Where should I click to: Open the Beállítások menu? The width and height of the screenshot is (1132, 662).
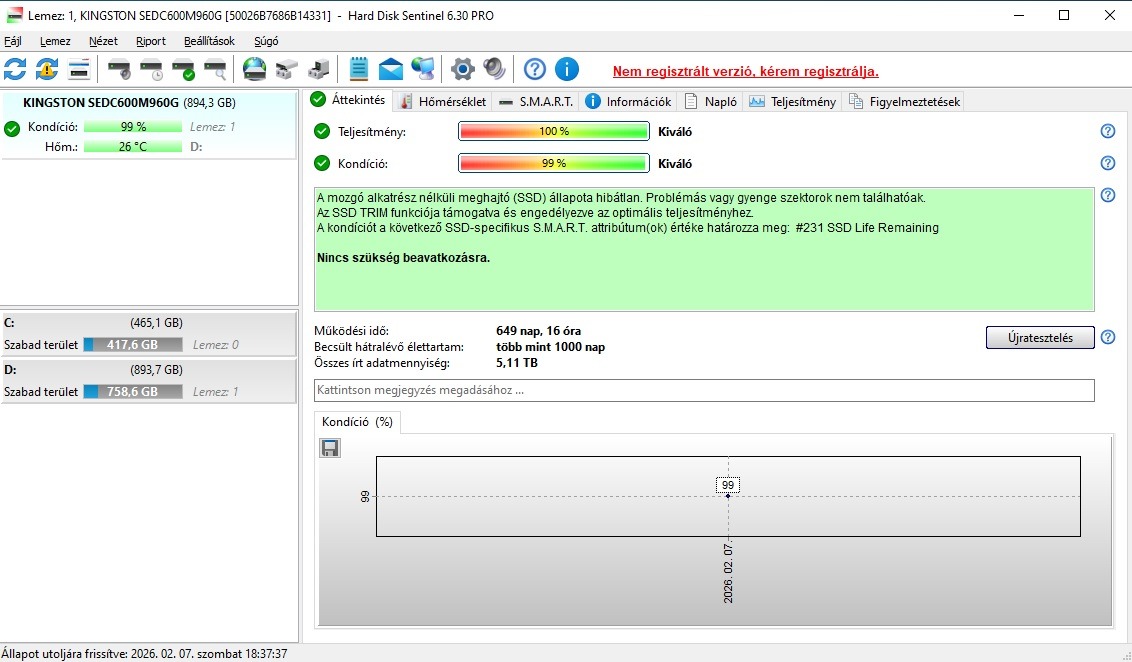[x=209, y=41]
